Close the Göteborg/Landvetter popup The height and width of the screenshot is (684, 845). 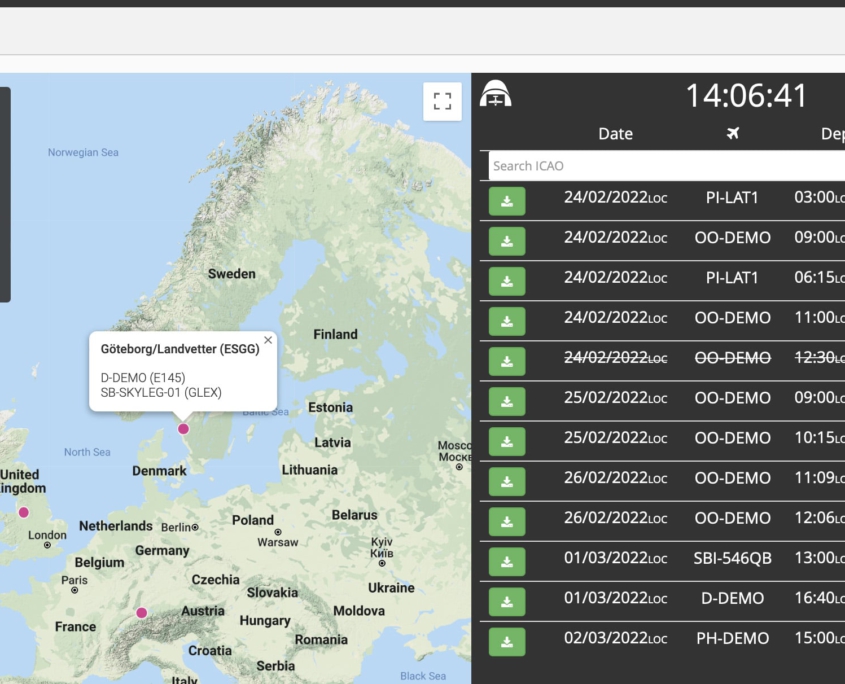pos(268,340)
